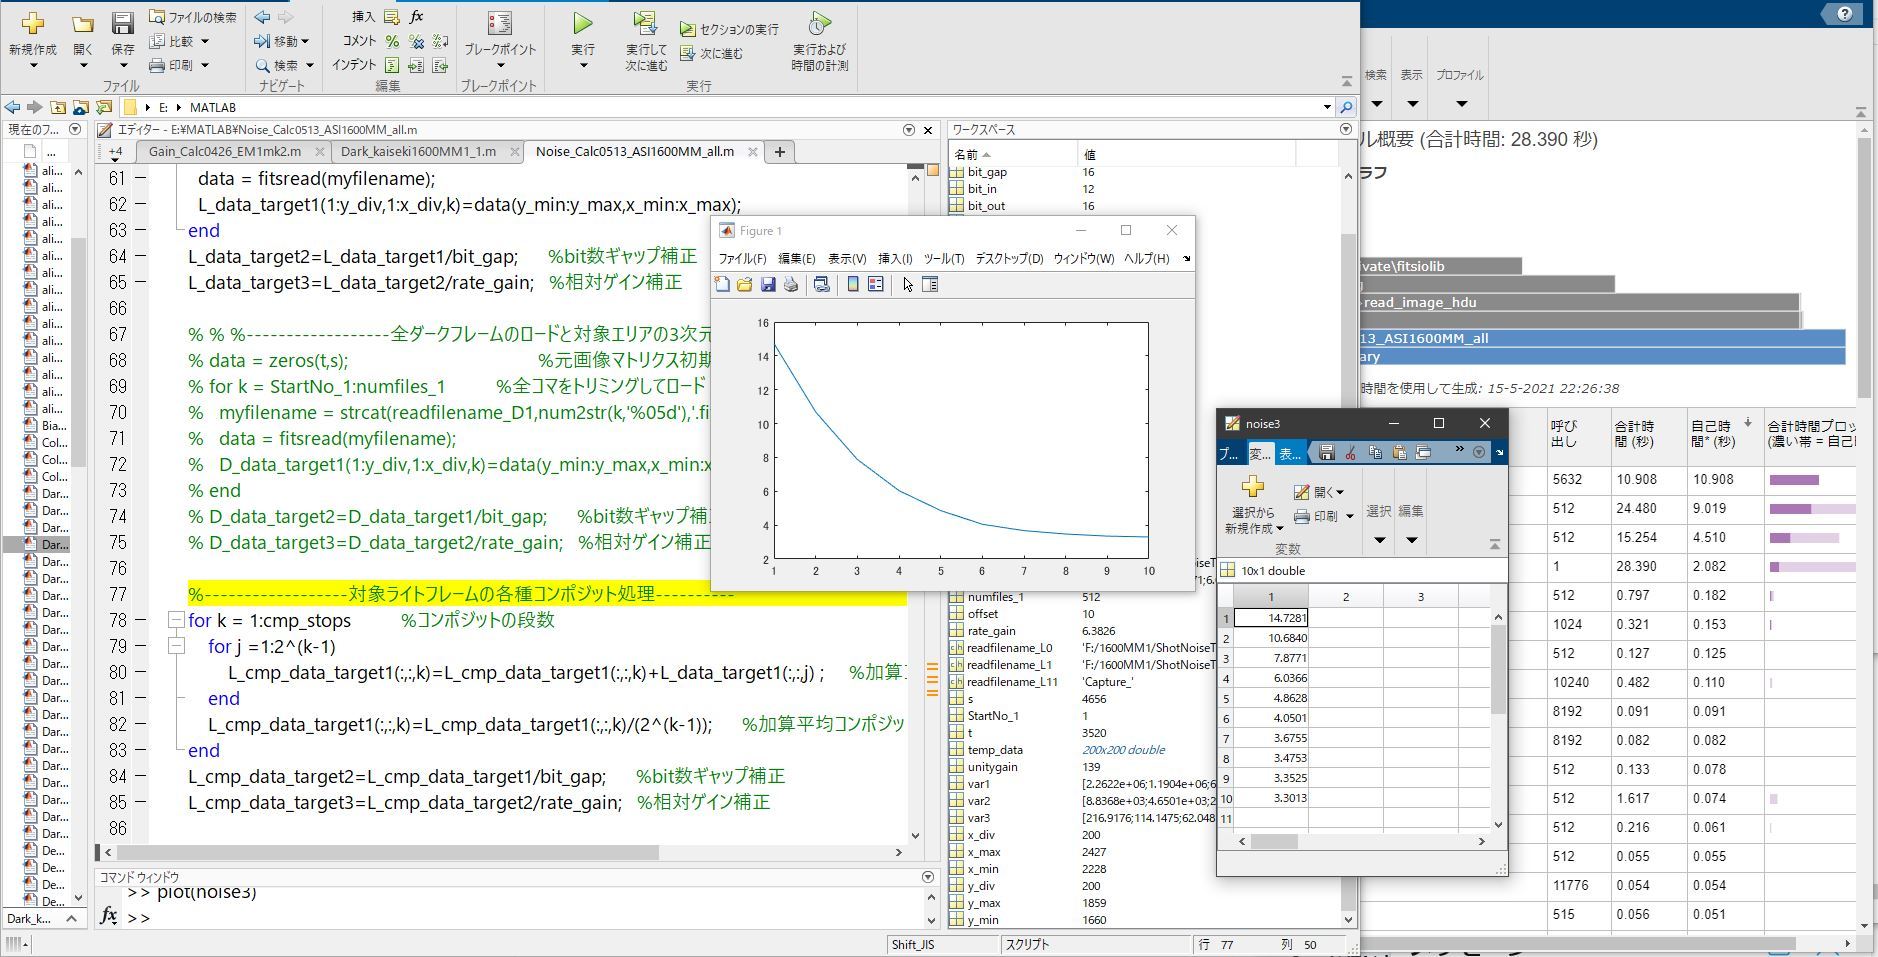The width and height of the screenshot is (1878, 957).
Task: Click the navigate back arrow in ナビゲート group
Action: pyautogui.click(x=262, y=17)
